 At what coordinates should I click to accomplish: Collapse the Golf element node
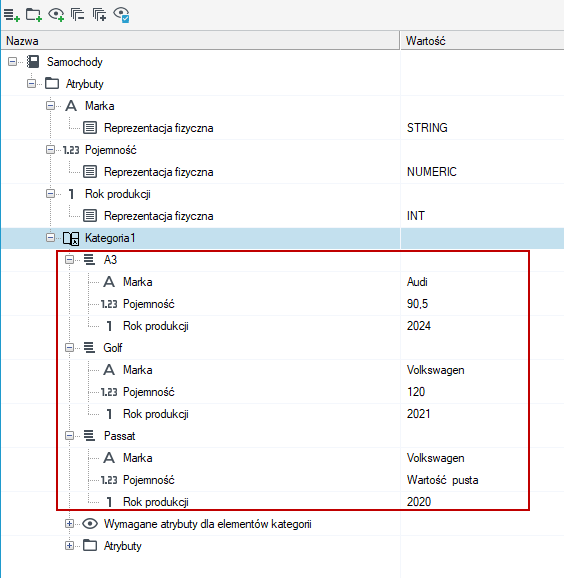[x=69, y=348]
